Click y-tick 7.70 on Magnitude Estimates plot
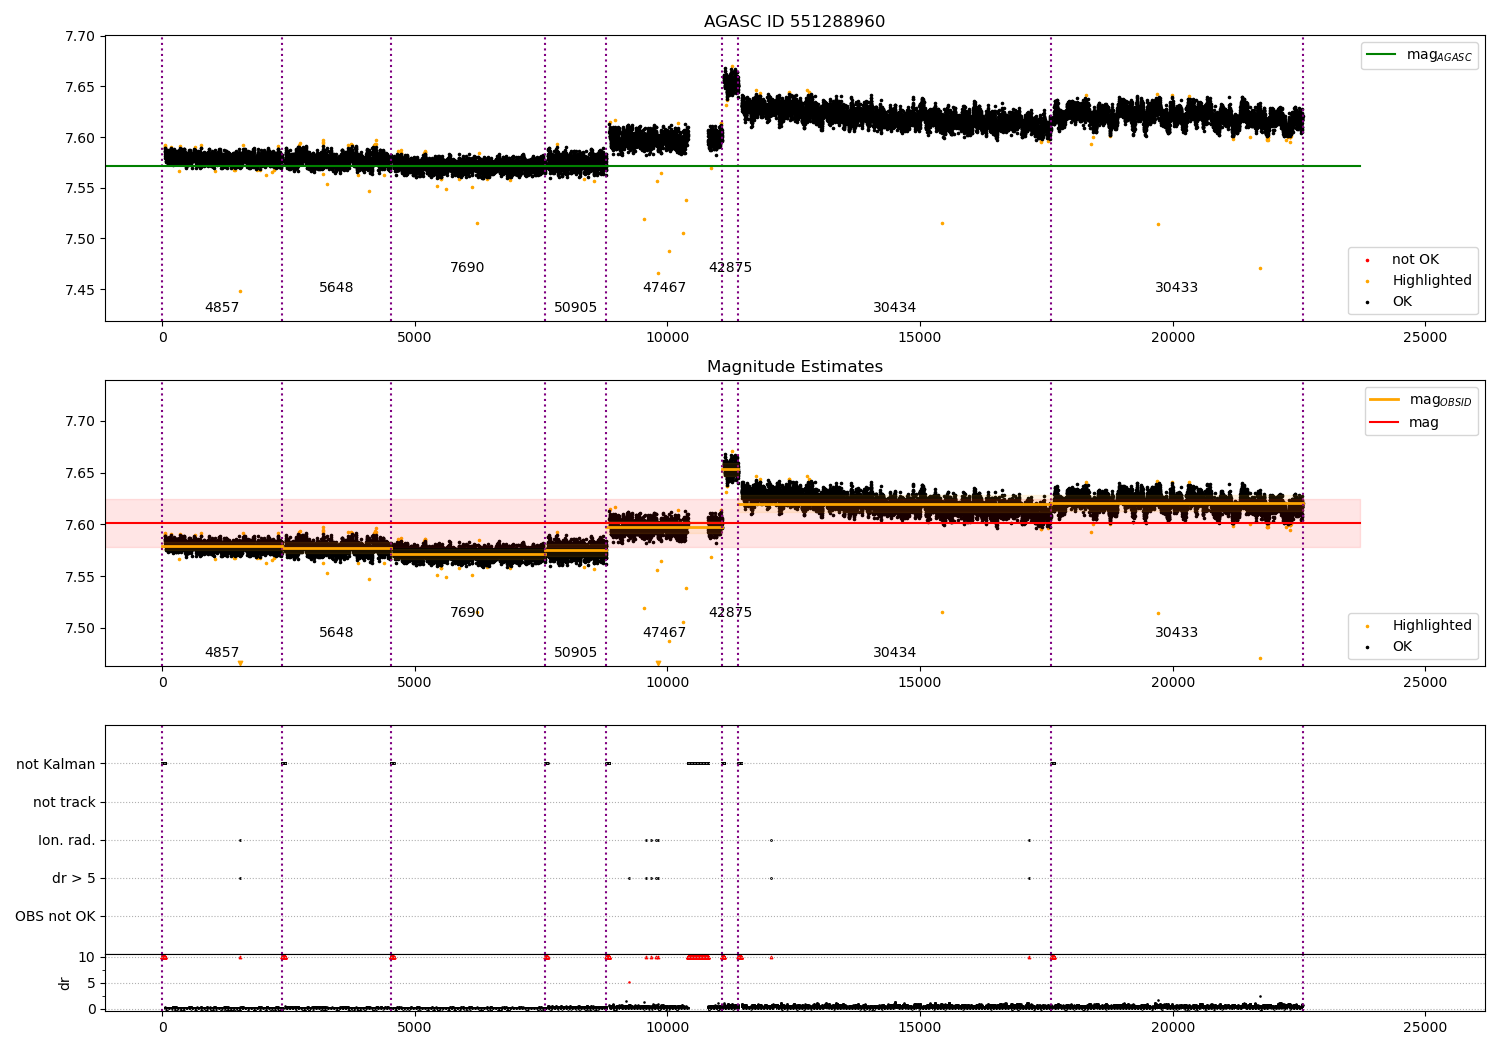This screenshot has height=1050, width=1500. (x=80, y=422)
